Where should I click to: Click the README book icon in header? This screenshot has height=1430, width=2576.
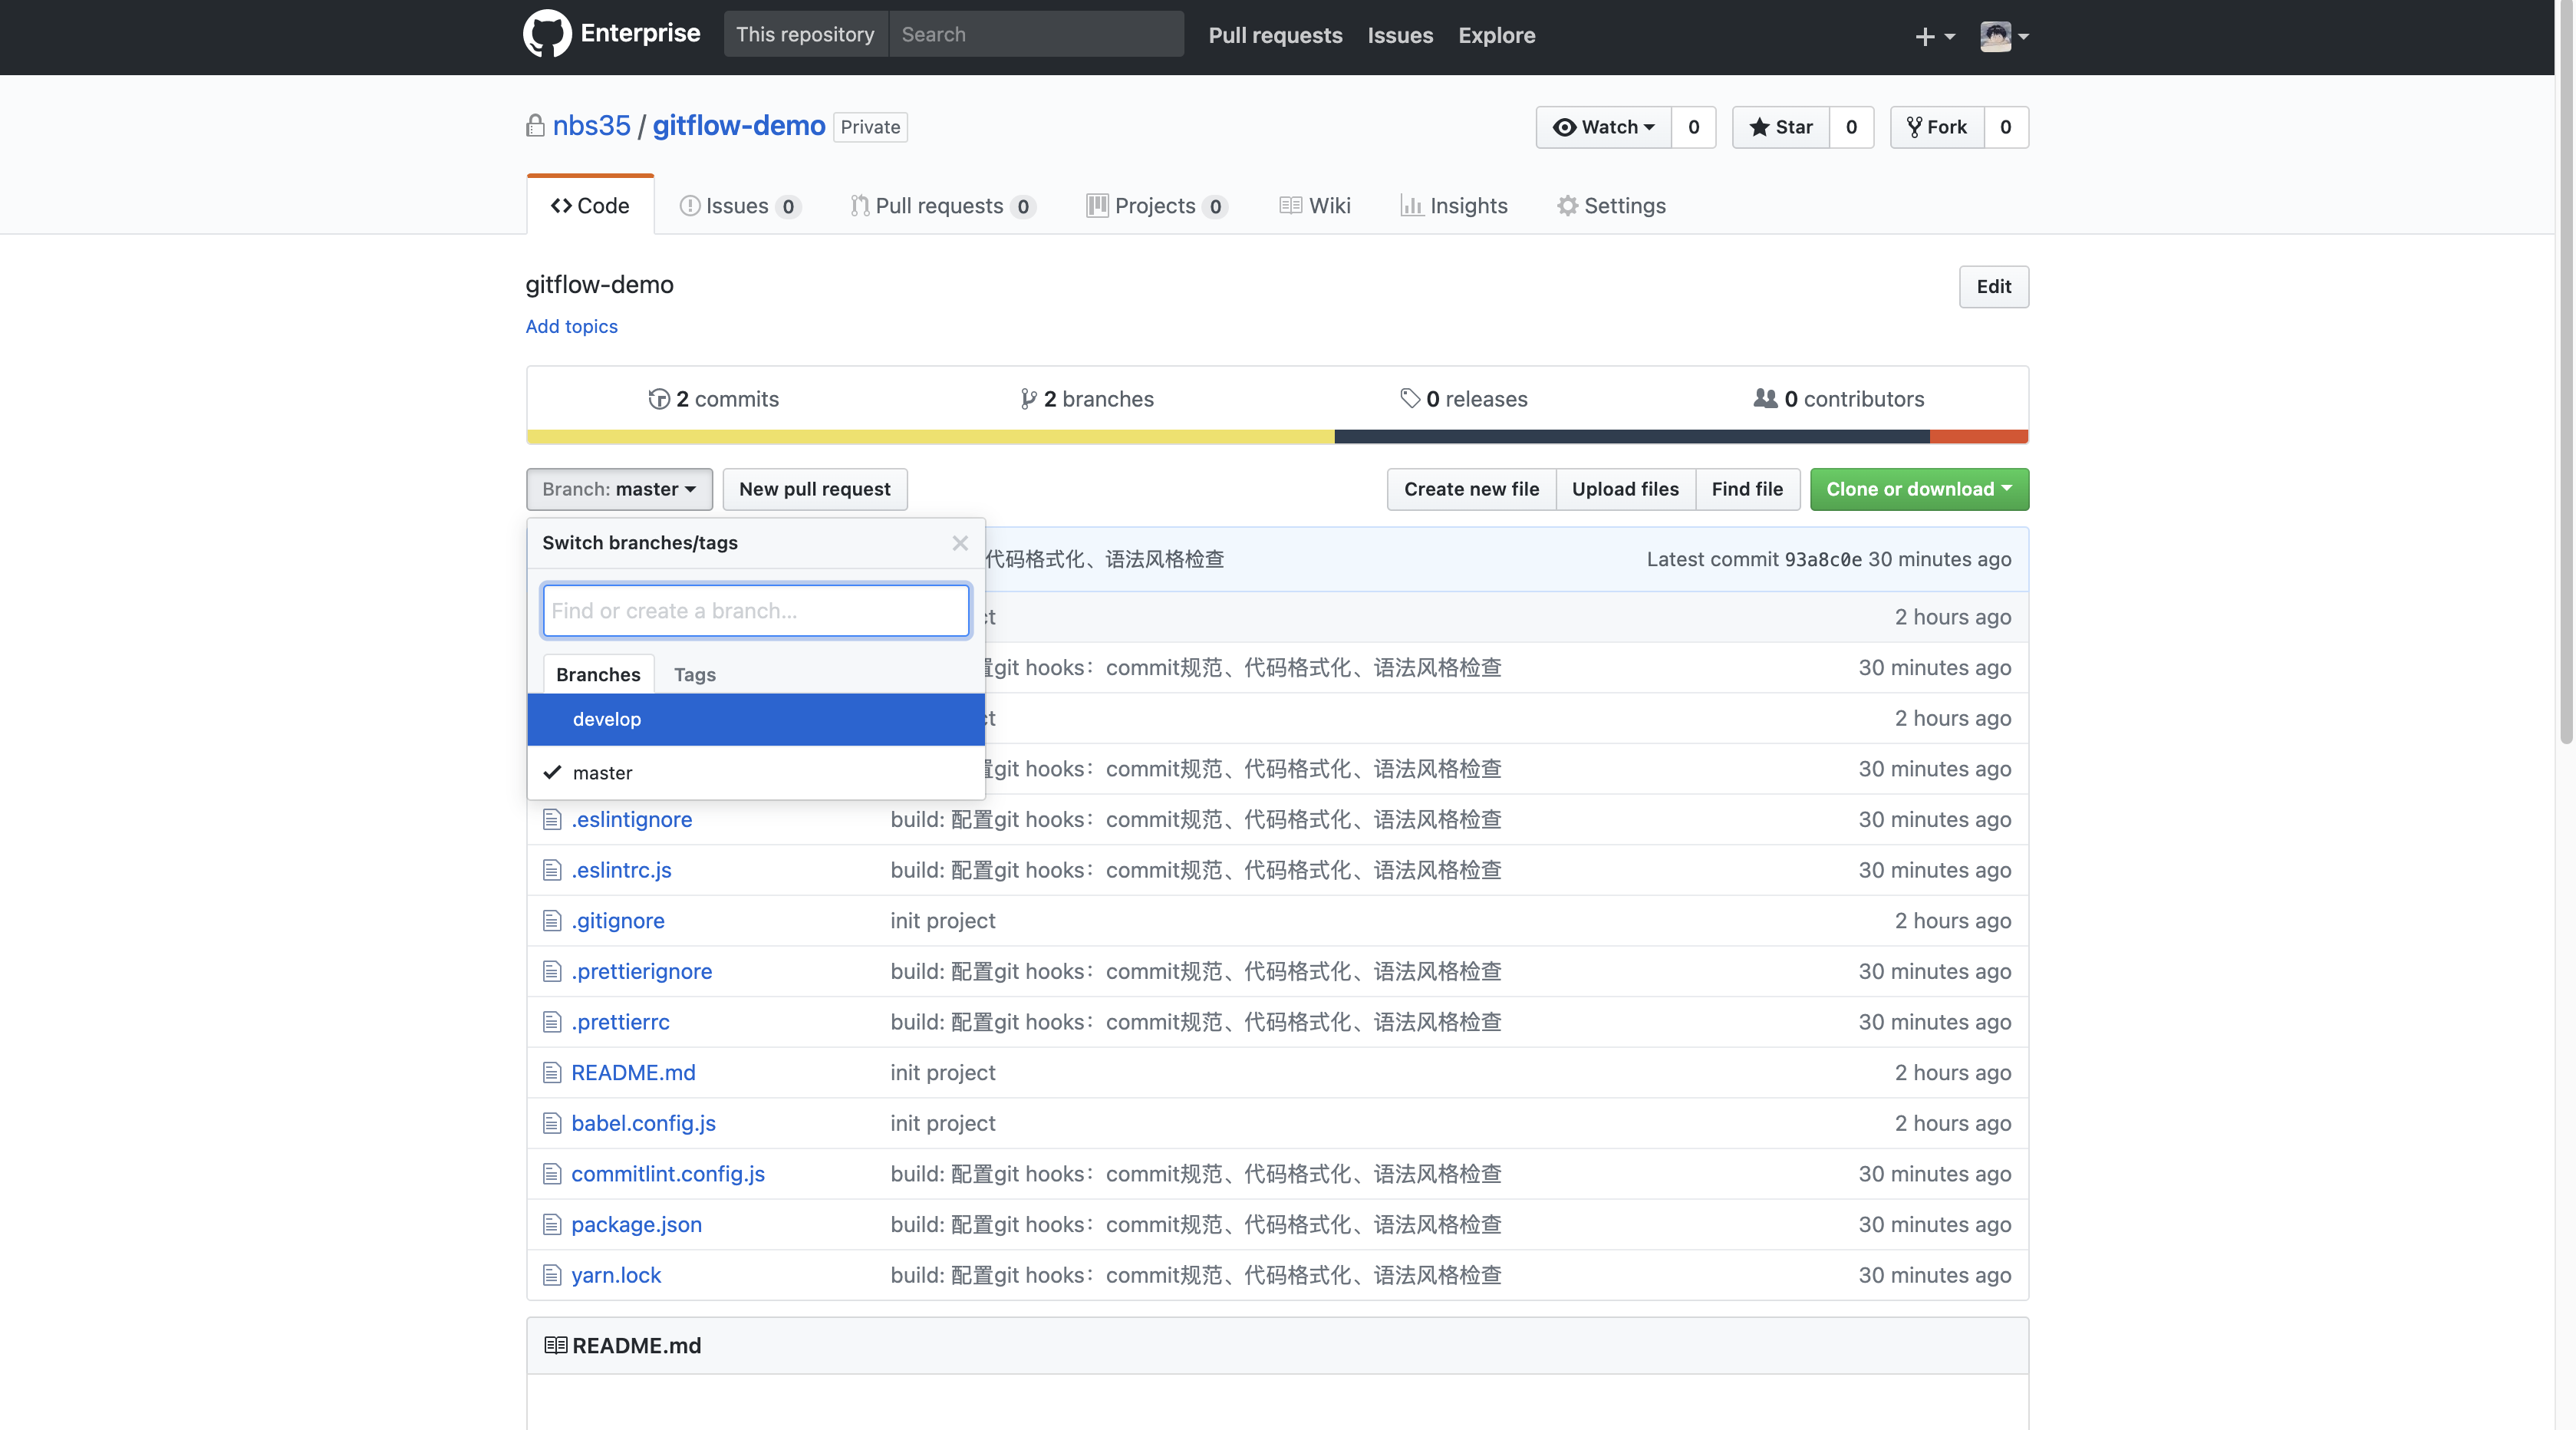tap(555, 1346)
